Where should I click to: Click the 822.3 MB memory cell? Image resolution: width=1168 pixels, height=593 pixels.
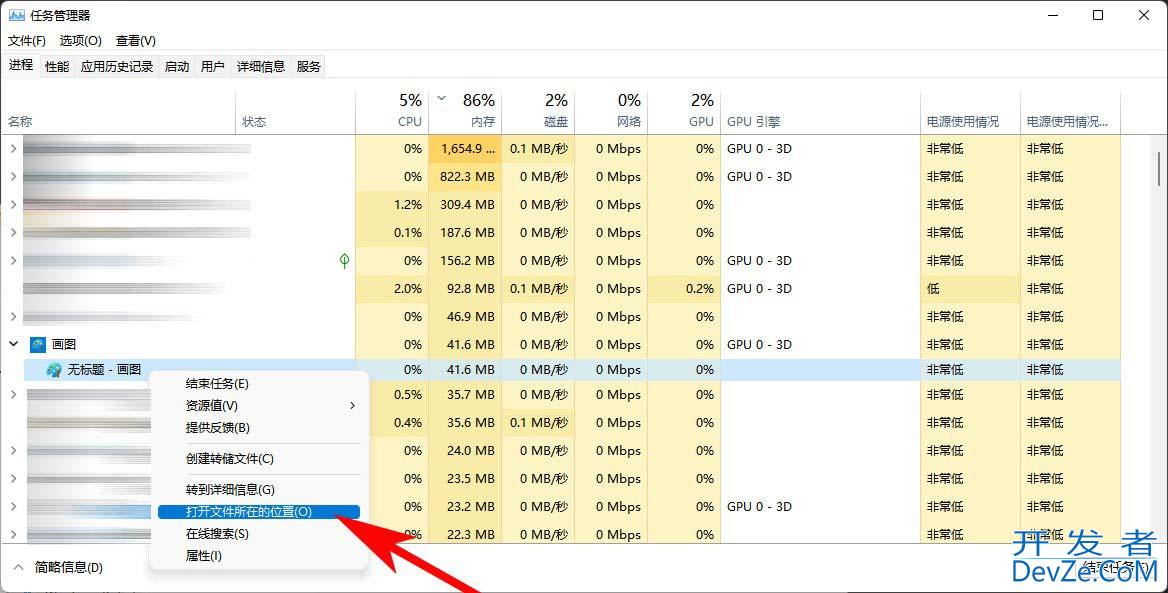coord(465,177)
